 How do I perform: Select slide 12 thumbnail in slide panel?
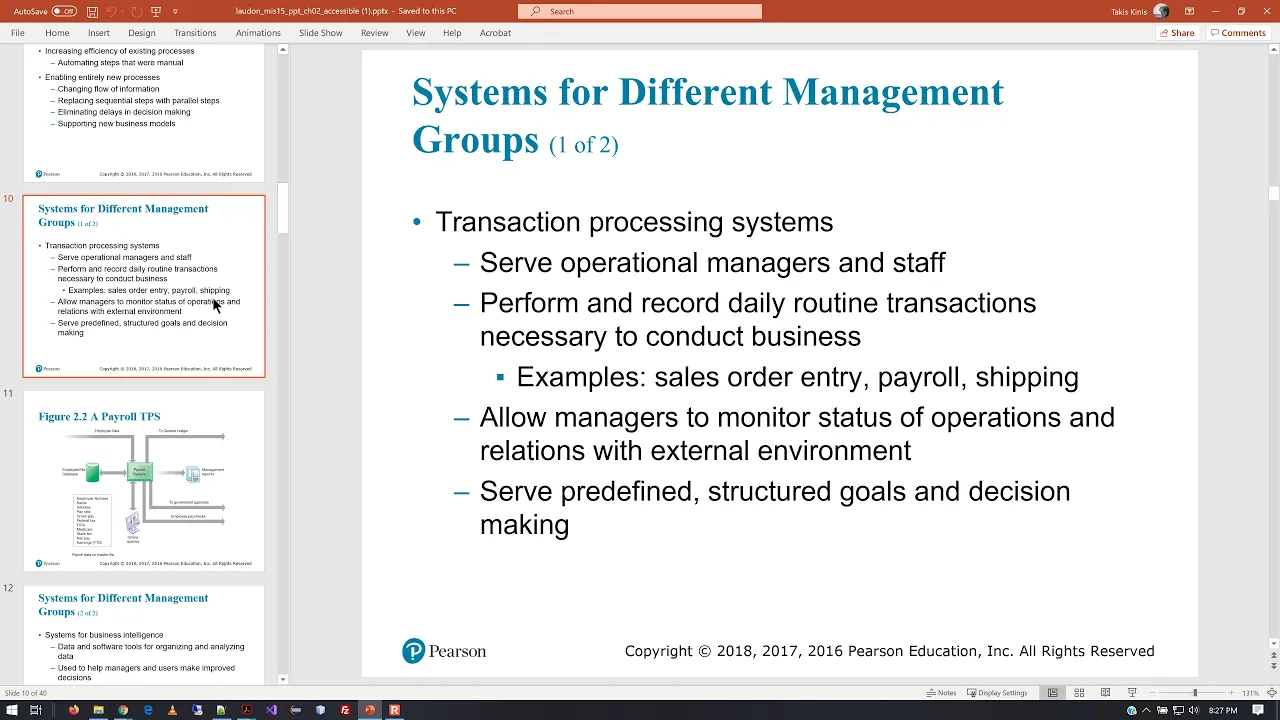point(144,634)
